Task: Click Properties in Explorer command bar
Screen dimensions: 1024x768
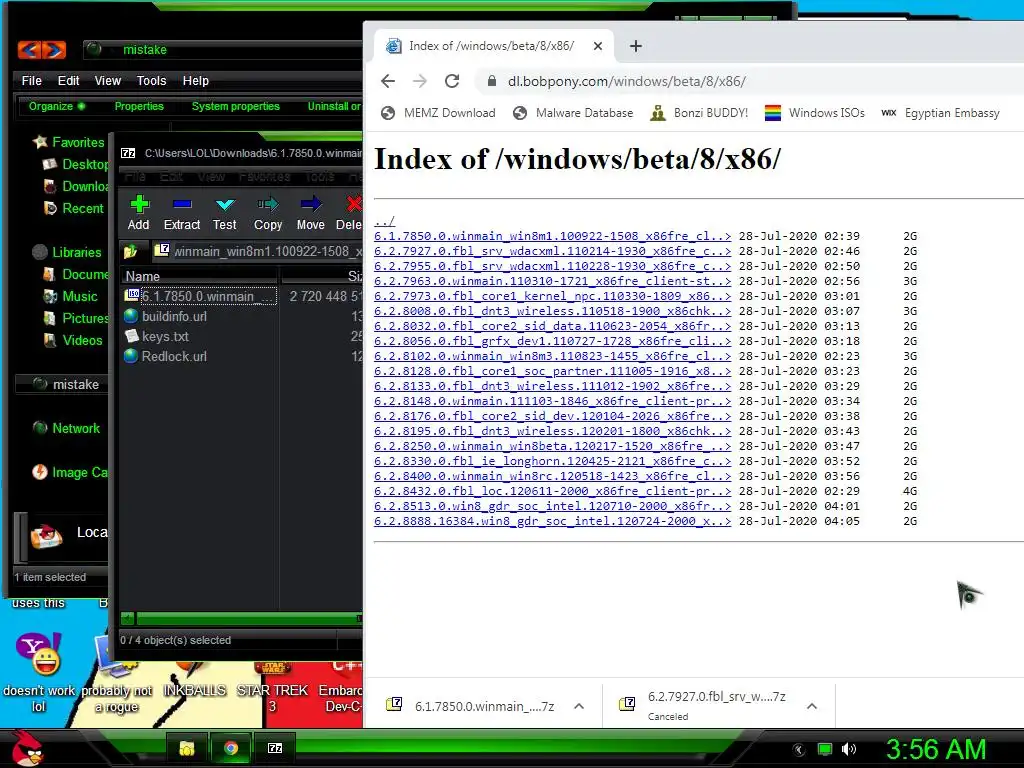Action: click(x=139, y=106)
